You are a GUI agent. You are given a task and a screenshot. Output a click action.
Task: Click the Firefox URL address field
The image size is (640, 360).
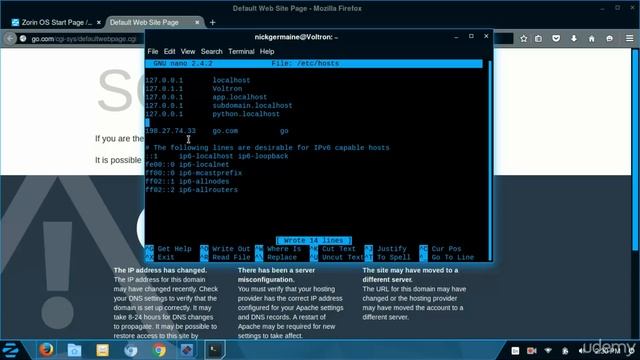pos(84,39)
